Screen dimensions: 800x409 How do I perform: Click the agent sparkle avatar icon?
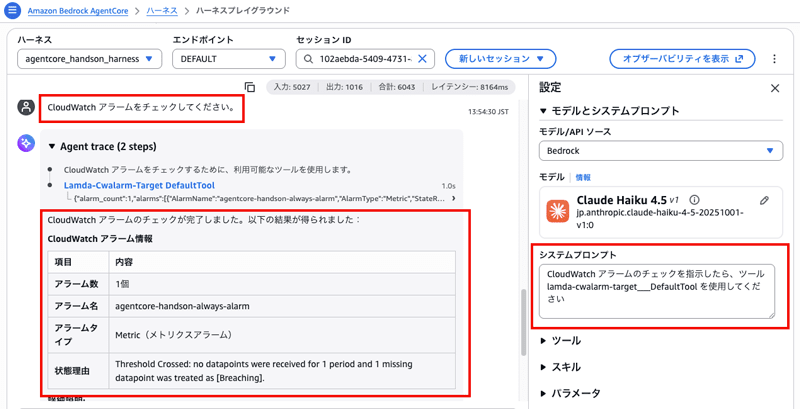pyautogui.click(x=26, y=144)
